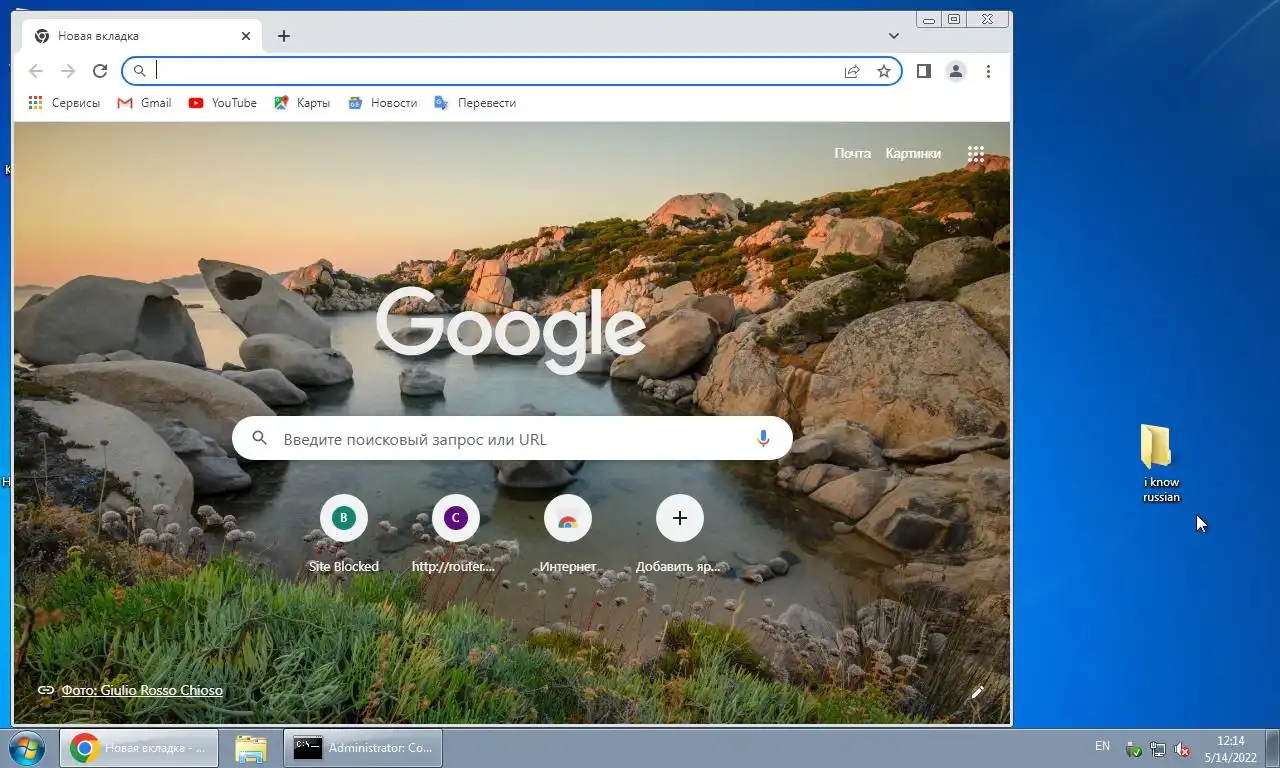
Task: Open the Gmail bookmark
Action: pyautogui.click(x=145, y=103)
